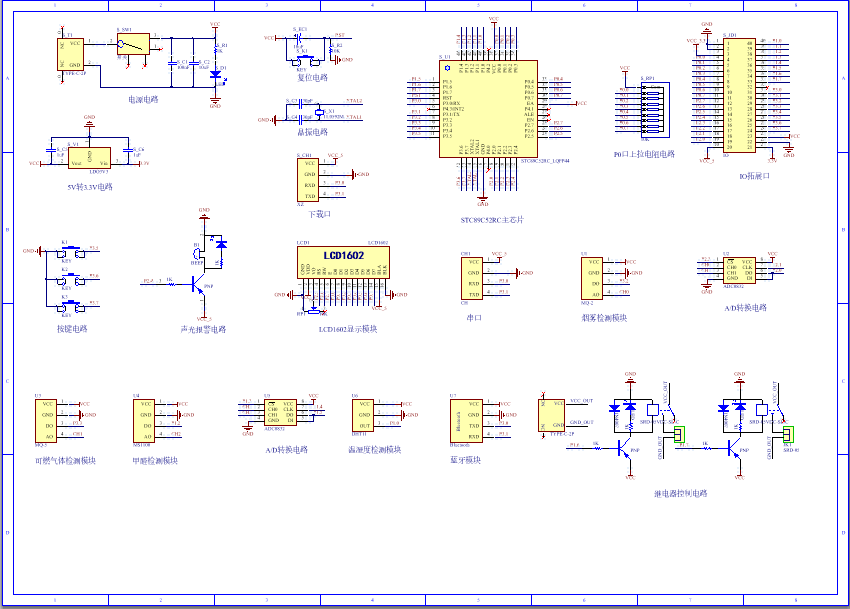Click the 蓝牙模块 label
850x609 pixels.
coord(466,460)
